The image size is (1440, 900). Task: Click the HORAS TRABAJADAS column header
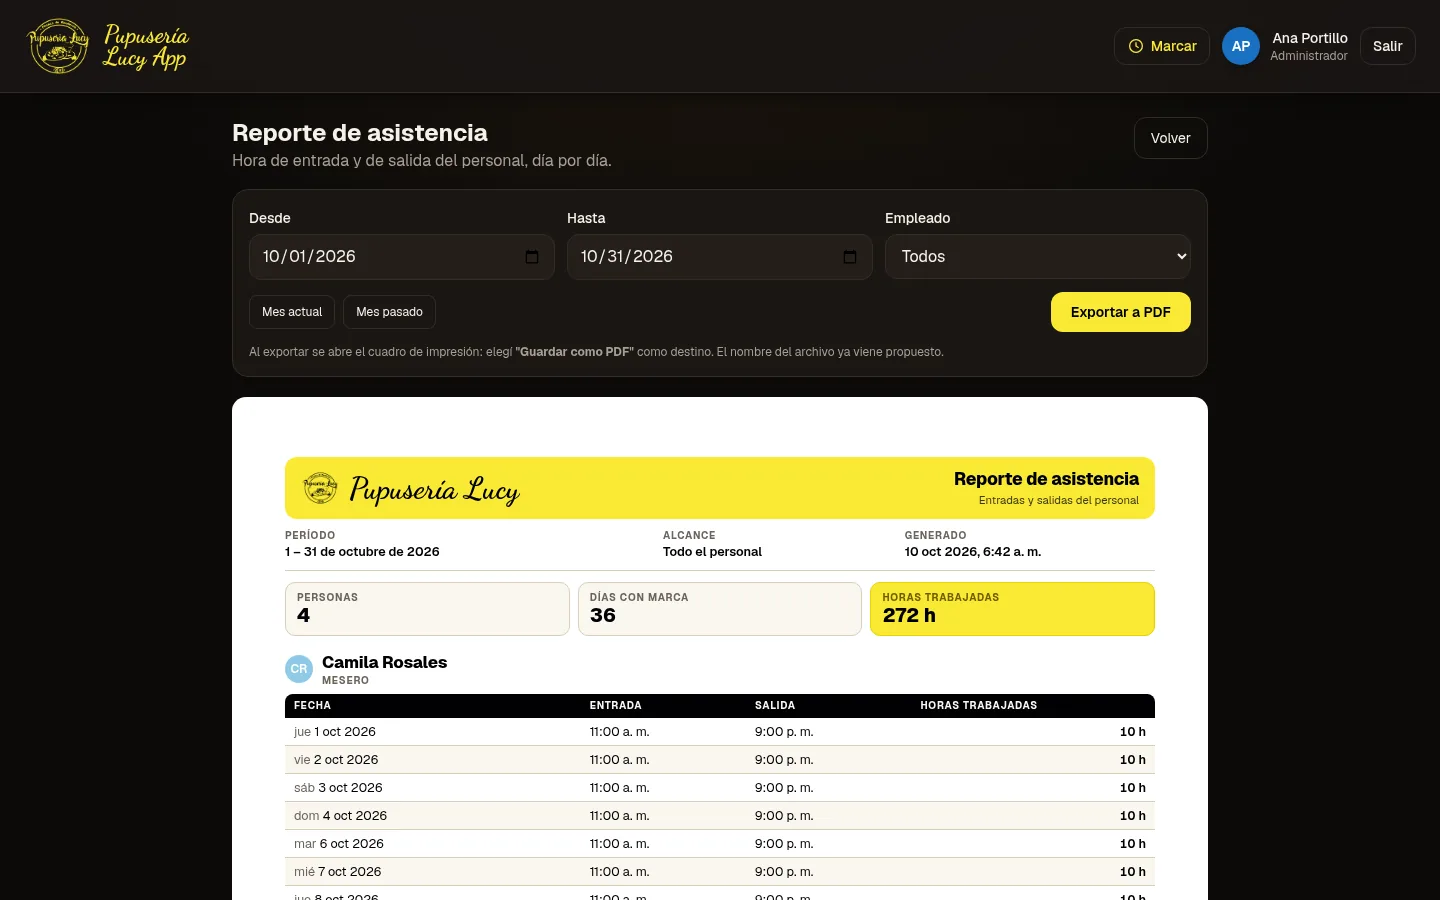tap(978, 706)
